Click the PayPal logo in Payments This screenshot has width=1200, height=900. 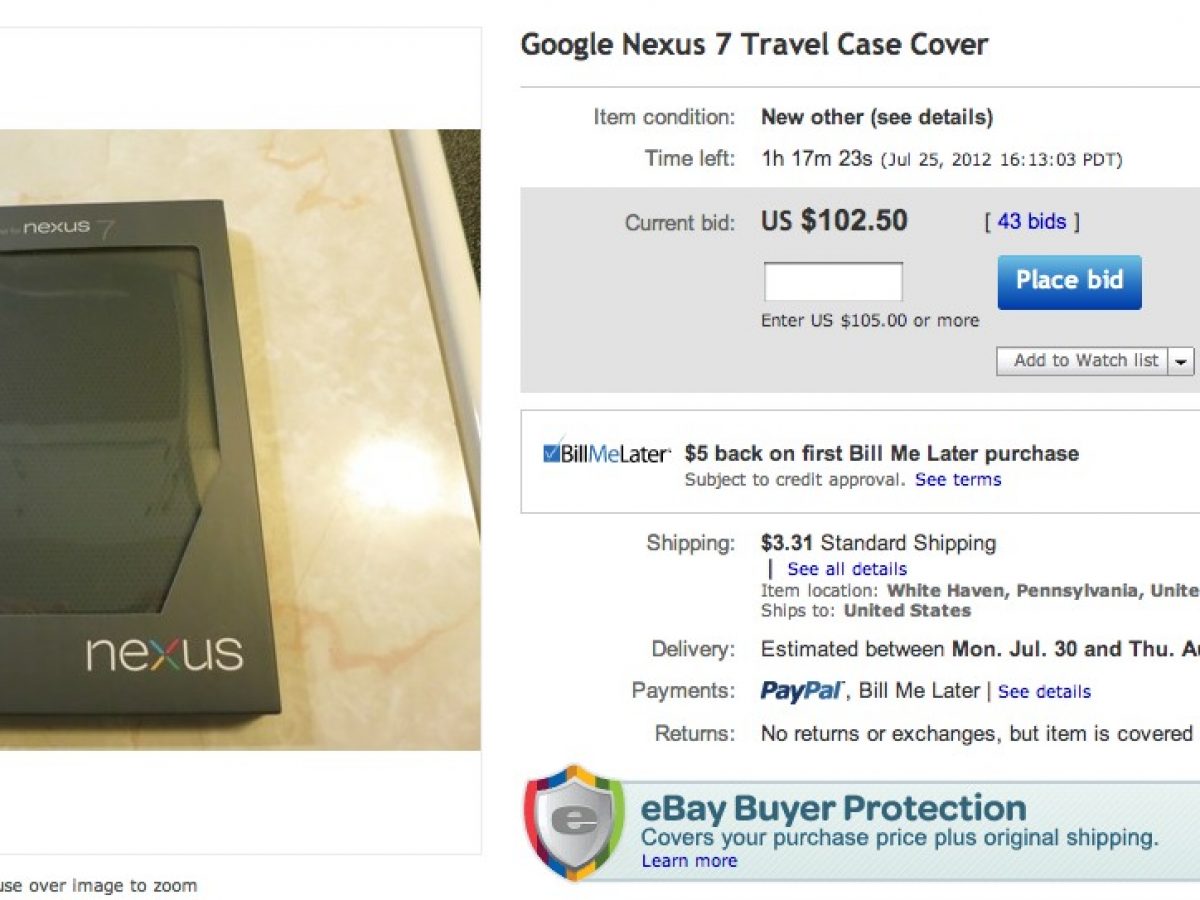803,691
